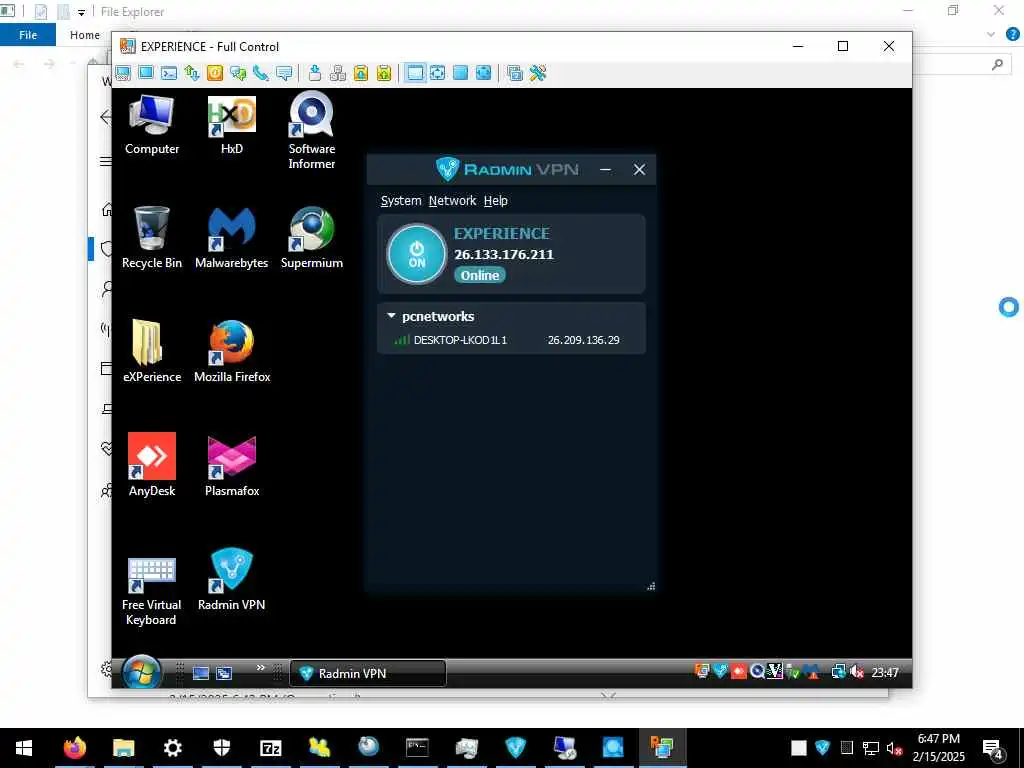
Task: Select the full screen view mode icon
Action: click(x=460, y=73)
